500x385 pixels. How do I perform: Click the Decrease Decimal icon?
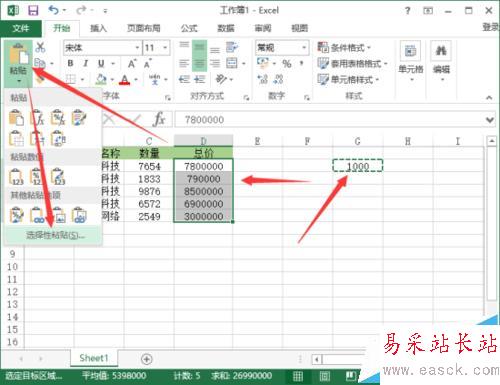[278, 79]
